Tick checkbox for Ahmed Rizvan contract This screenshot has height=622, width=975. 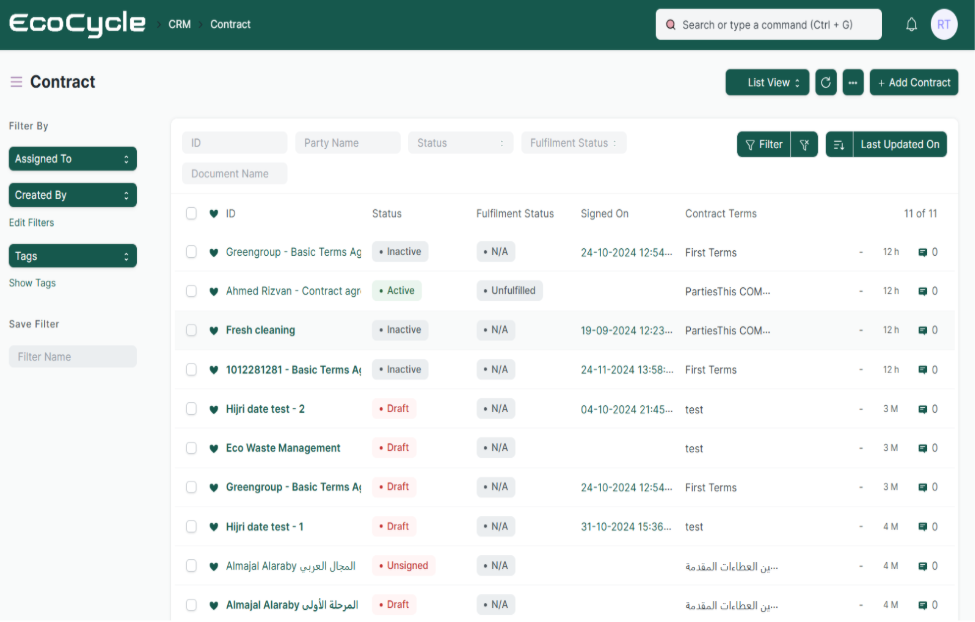point(191,292)
